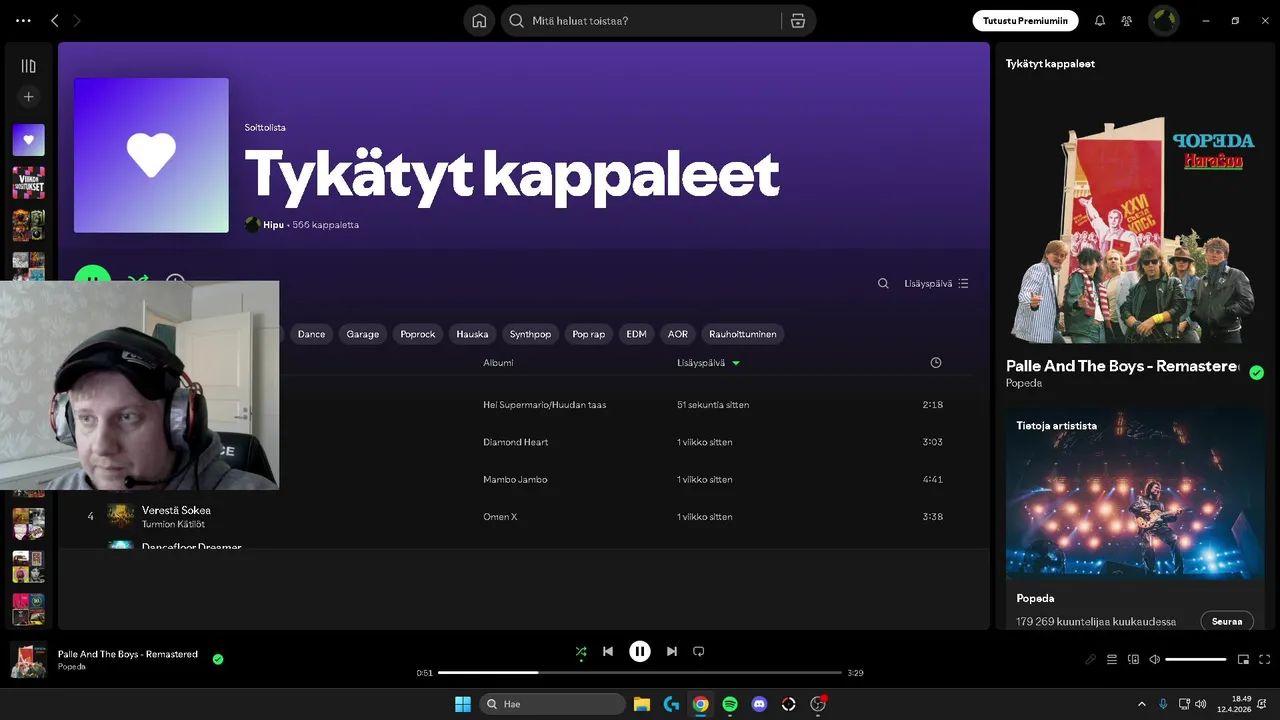Go forward with the right arrow

[x=77, y=20]
